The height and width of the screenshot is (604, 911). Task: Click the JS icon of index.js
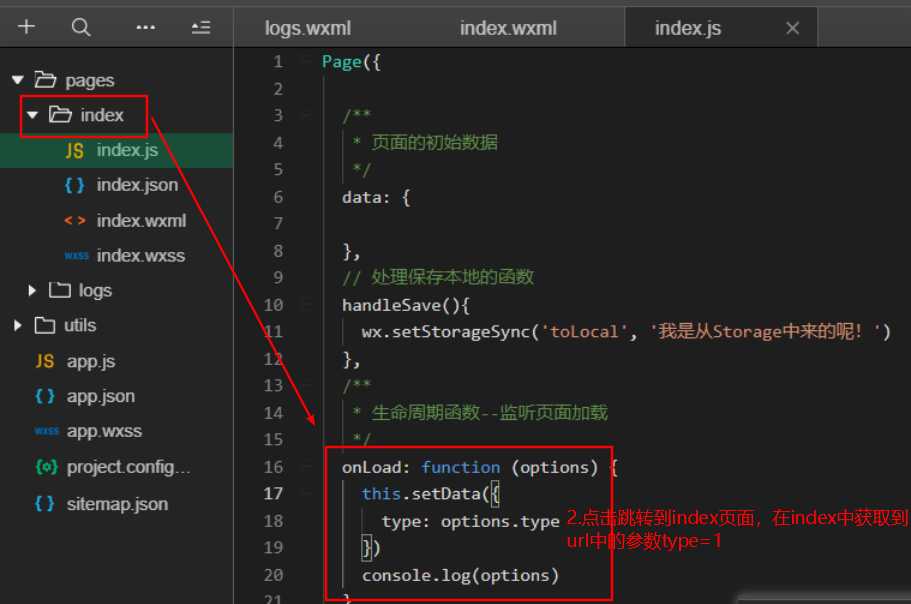point(74,150)
